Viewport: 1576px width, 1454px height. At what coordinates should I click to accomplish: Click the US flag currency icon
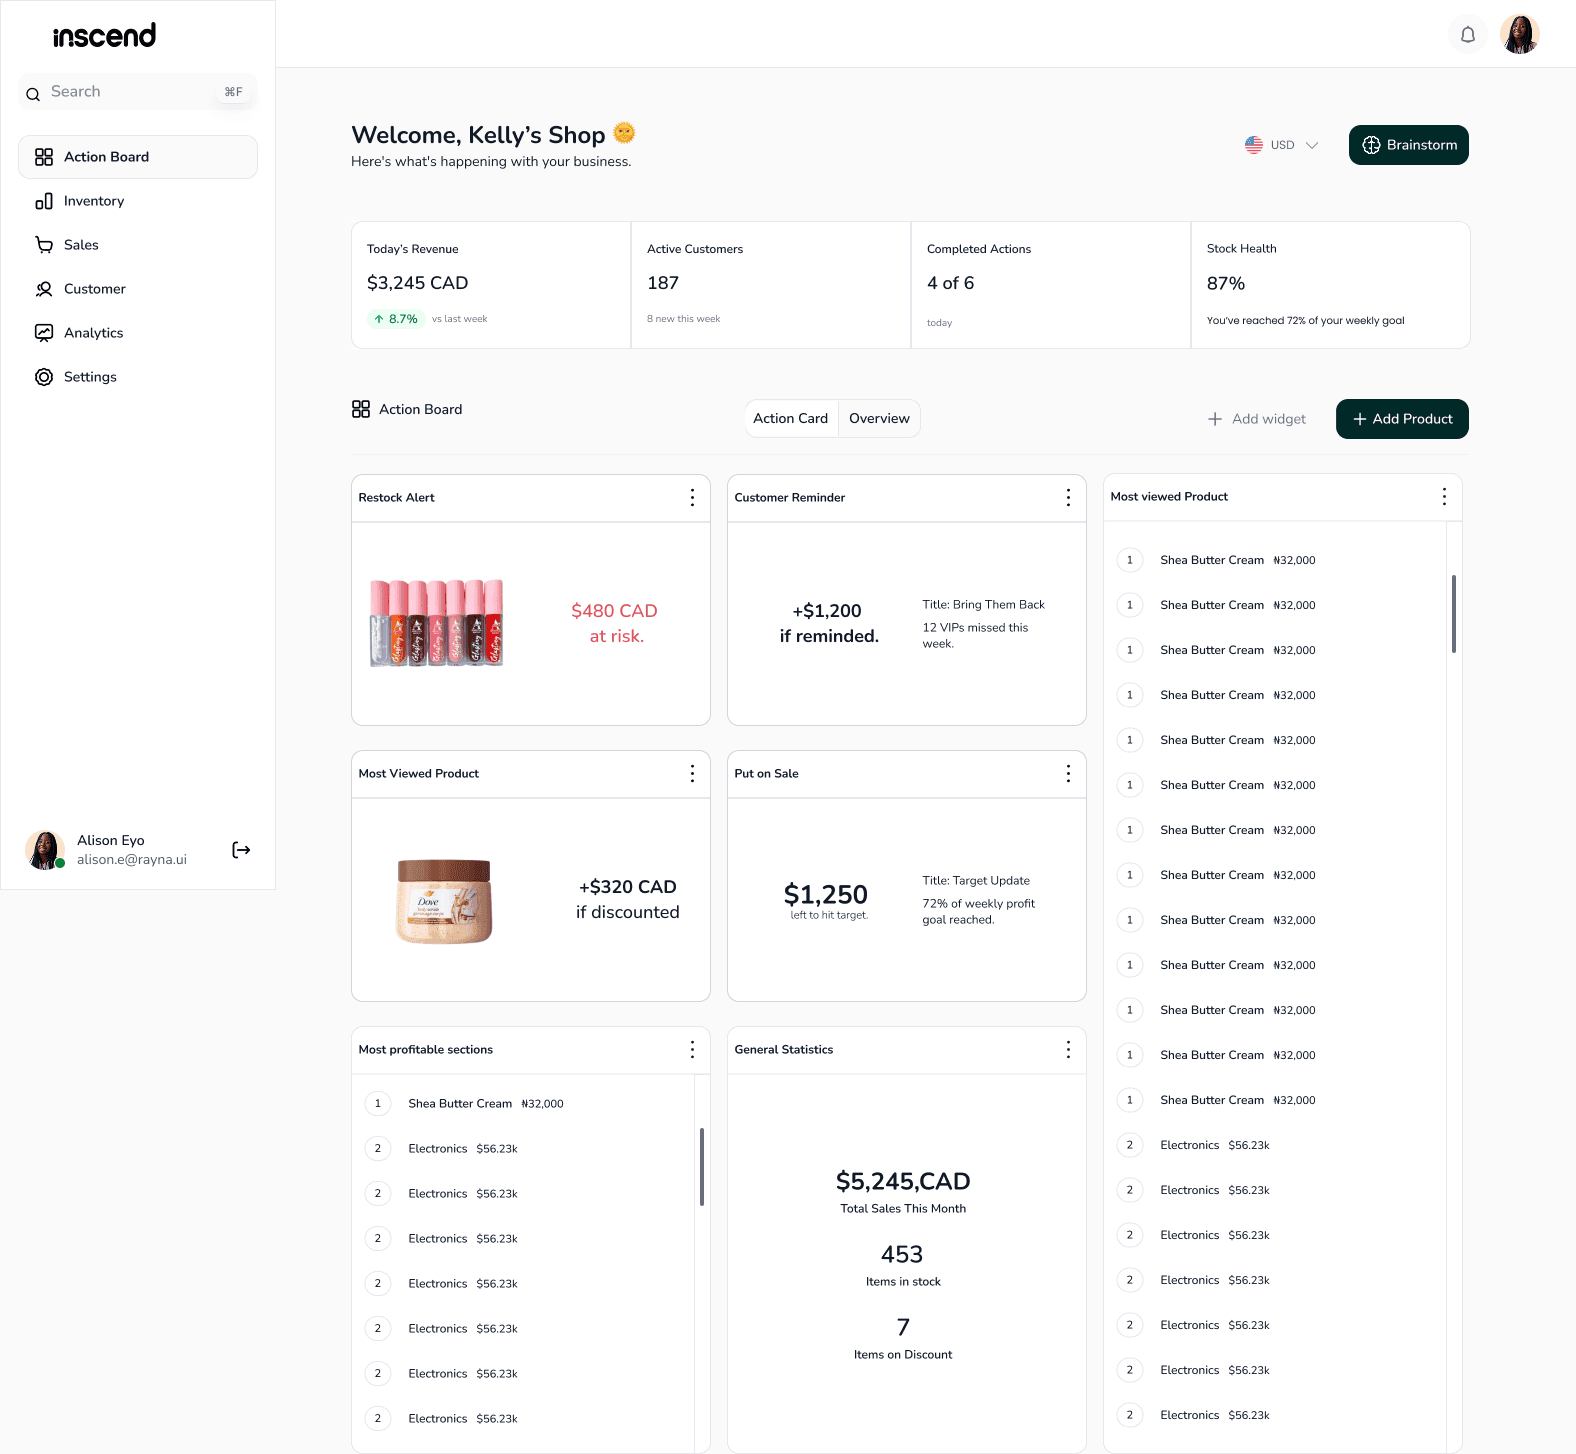pos(1254,145)
